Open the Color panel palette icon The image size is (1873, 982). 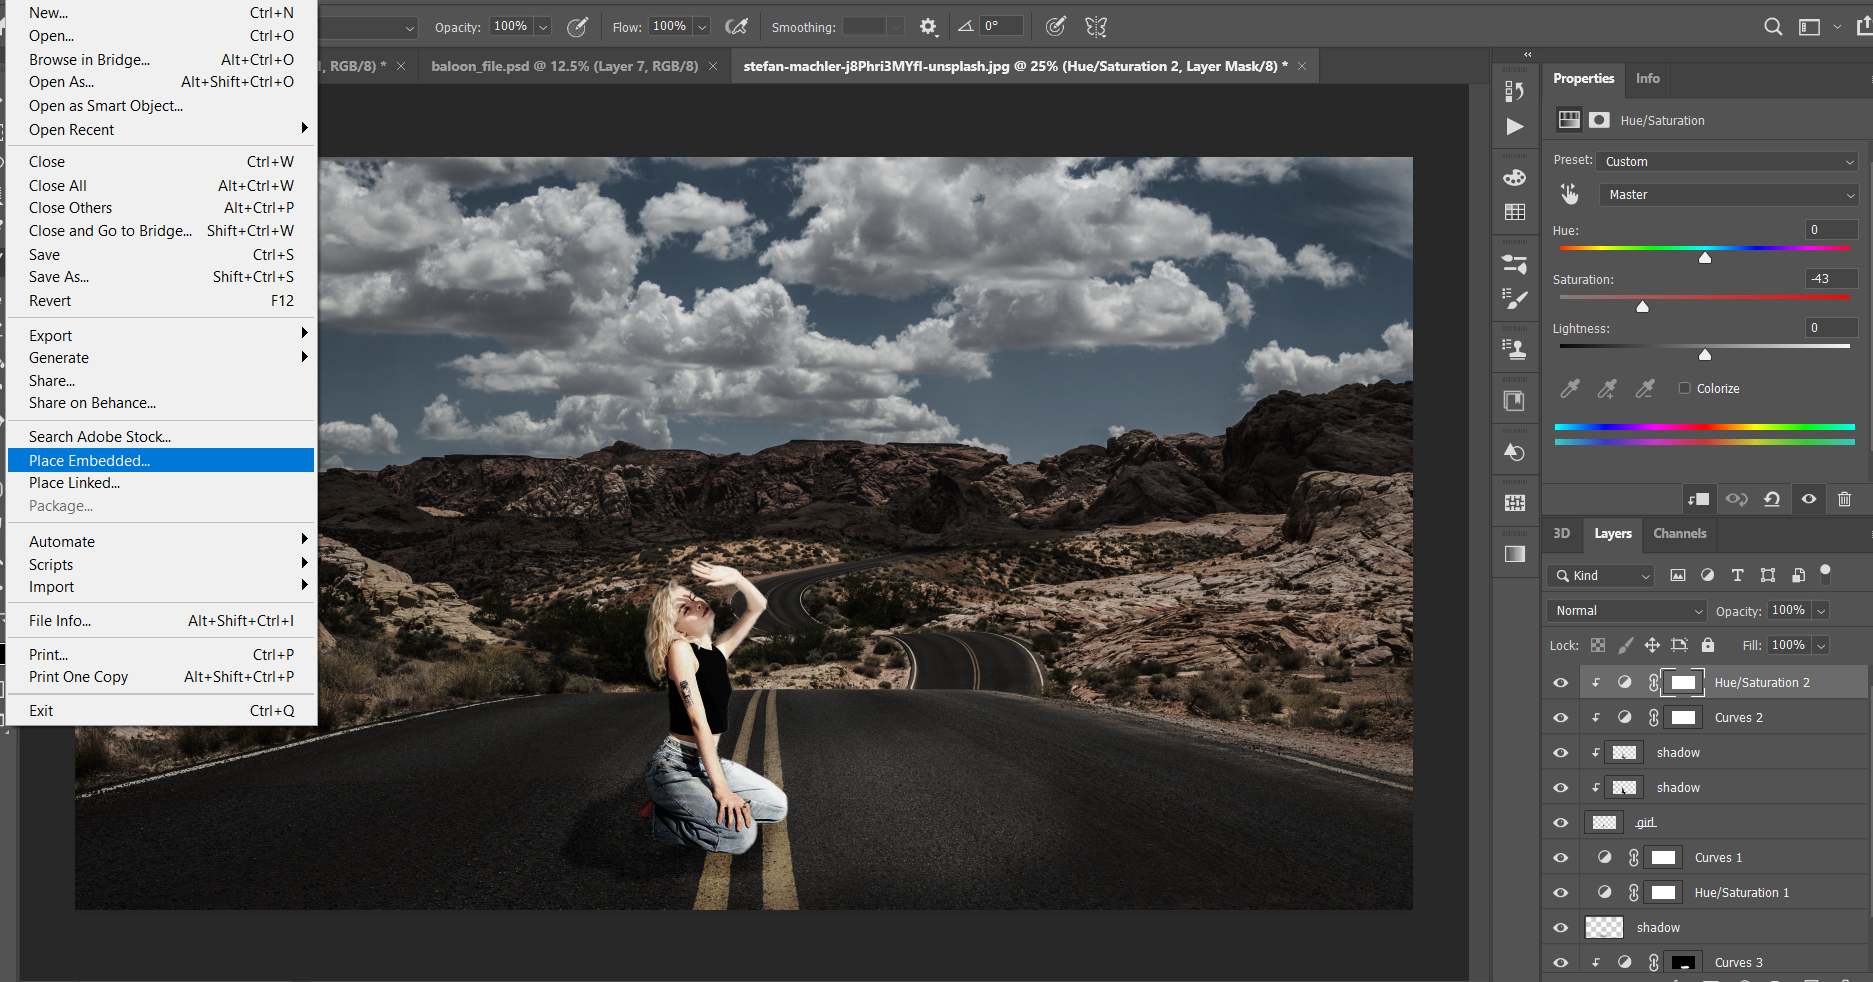(x=1515, y=178)
